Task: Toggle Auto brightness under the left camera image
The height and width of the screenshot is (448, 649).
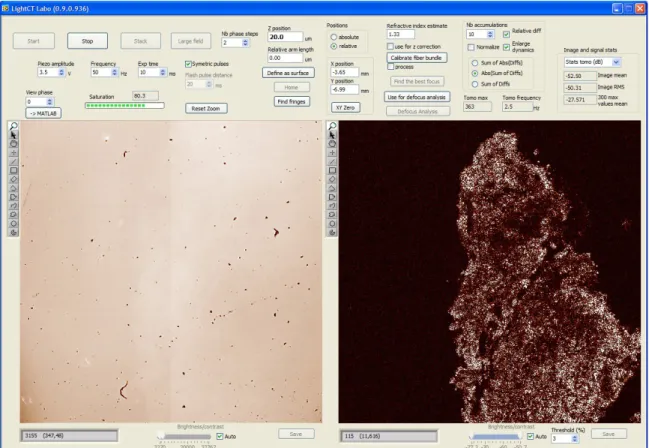Action: (220, 436)
